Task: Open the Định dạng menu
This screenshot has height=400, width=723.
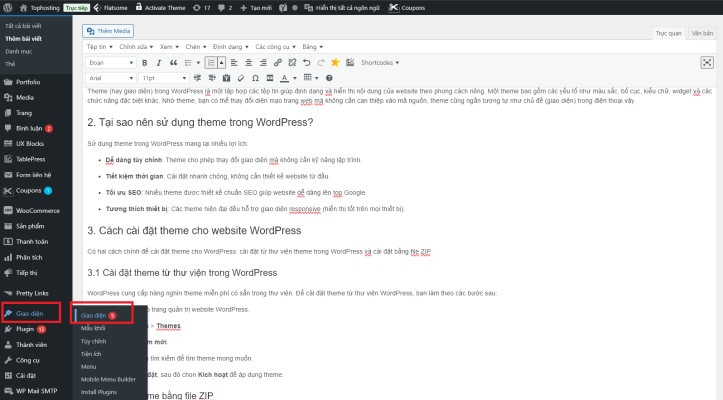Action: click(x=229, y=46)
